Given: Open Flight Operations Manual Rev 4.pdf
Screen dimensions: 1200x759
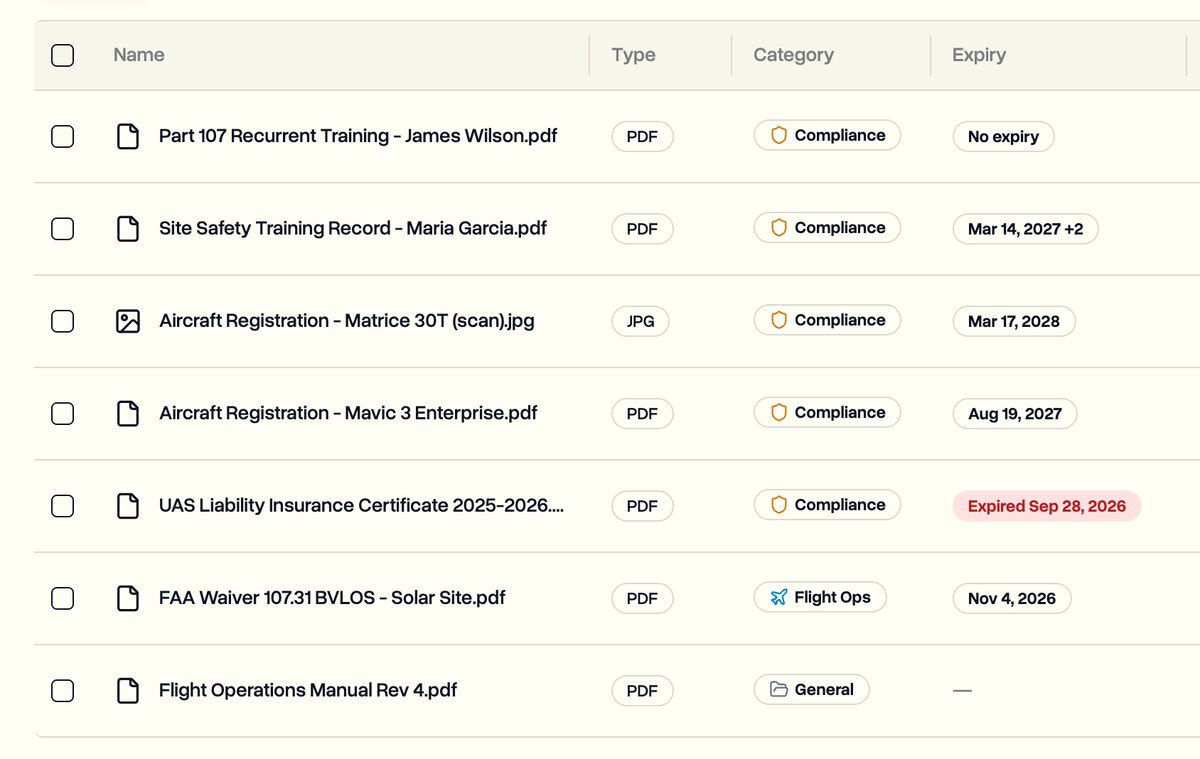Looking at the screenshot, I should [x=308, y=690].
